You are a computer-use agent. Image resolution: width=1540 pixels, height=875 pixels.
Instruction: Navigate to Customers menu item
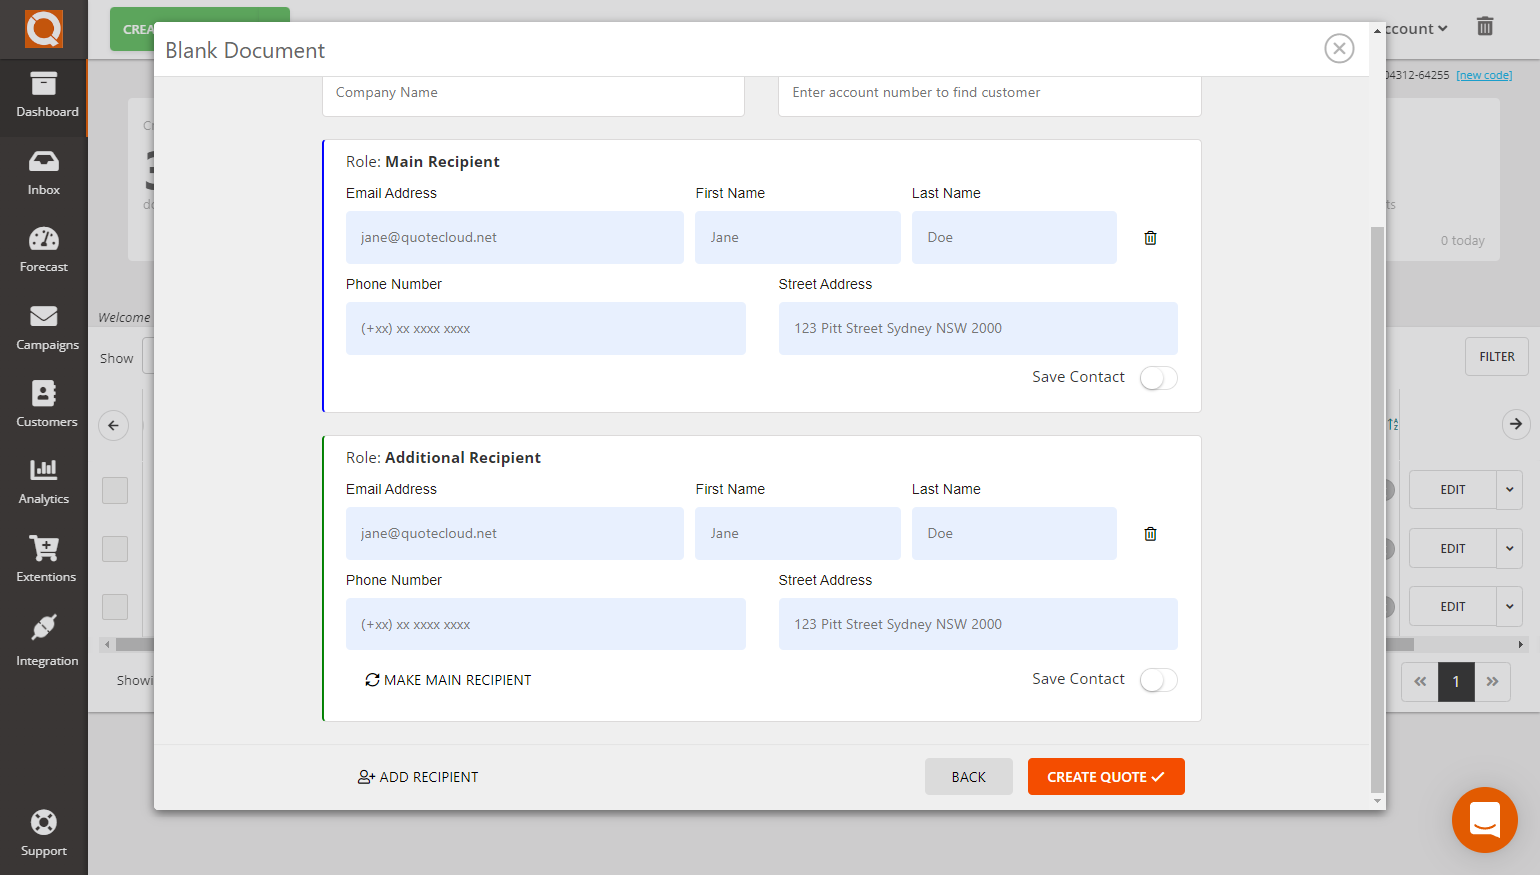tap(44, 404)
